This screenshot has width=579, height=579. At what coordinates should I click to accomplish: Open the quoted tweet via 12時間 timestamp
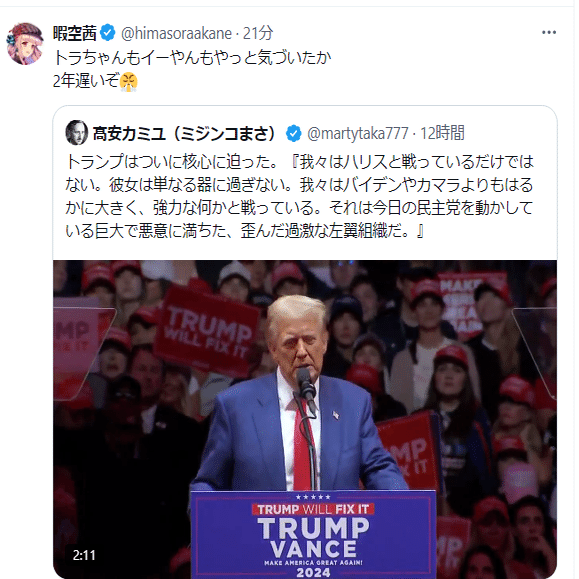[442, 133]
